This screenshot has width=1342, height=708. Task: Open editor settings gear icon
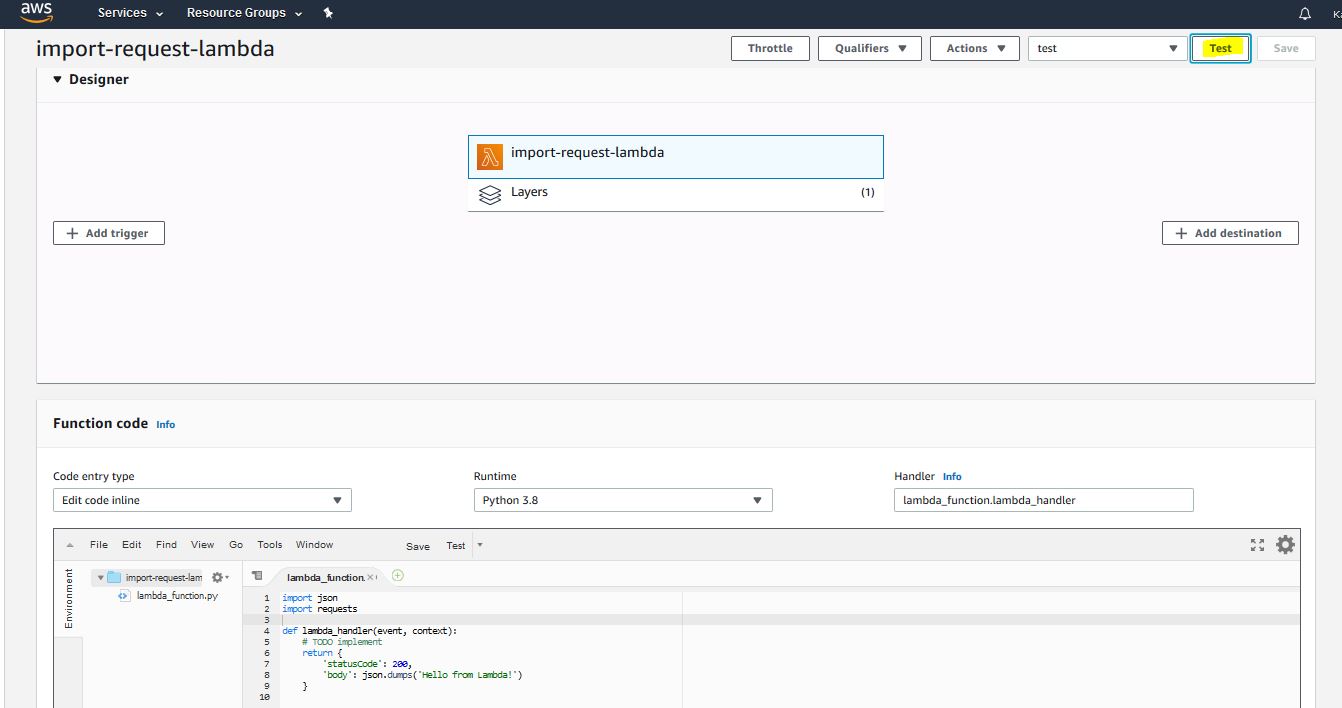(1285, 545)
